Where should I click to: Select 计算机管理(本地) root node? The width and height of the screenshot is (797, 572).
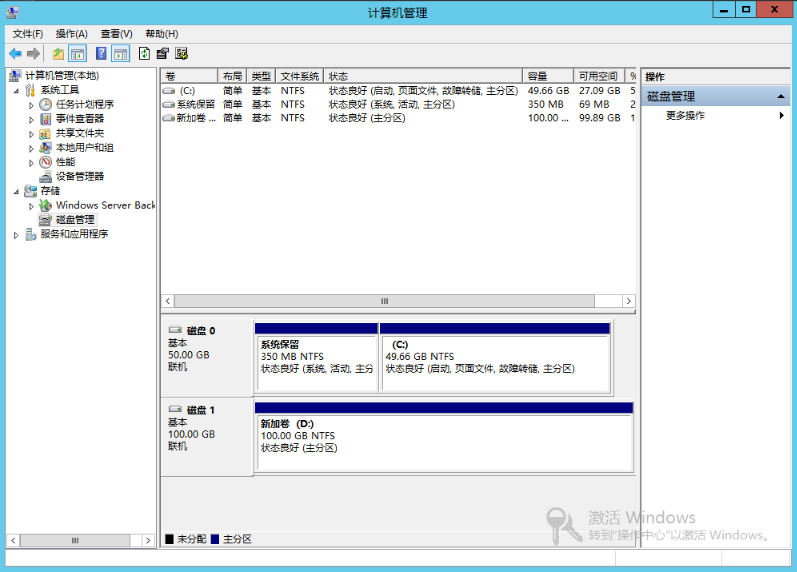62,76
